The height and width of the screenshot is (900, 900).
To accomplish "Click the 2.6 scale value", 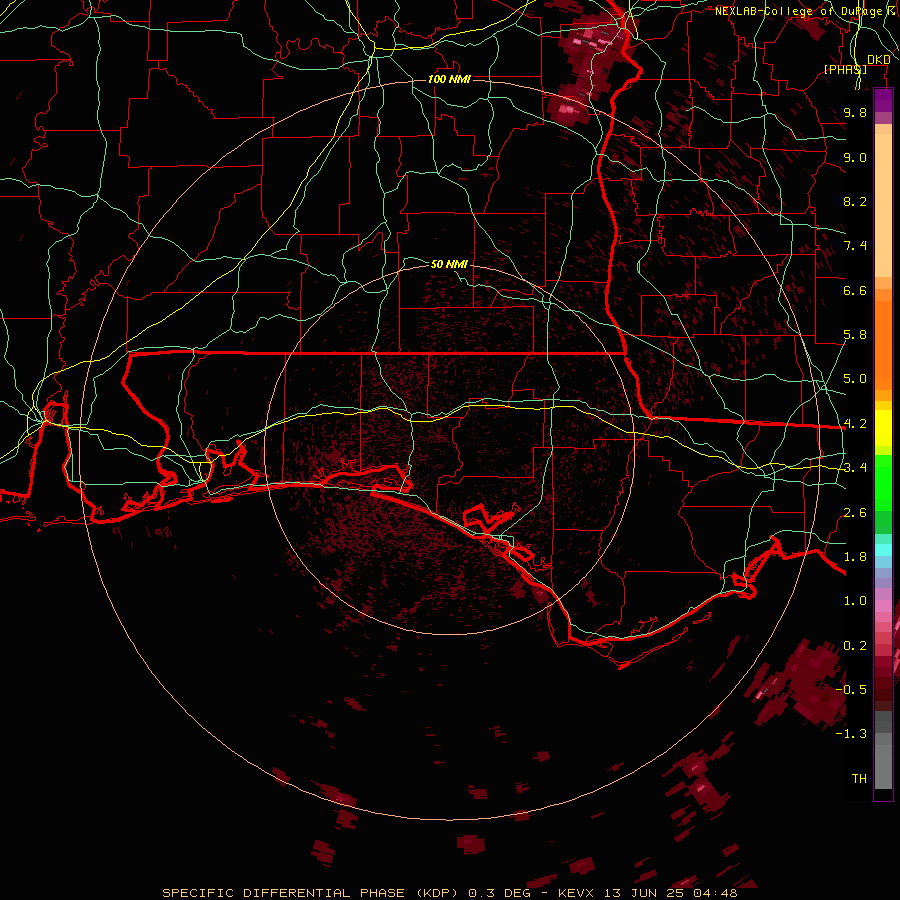I will coord(855,513).
